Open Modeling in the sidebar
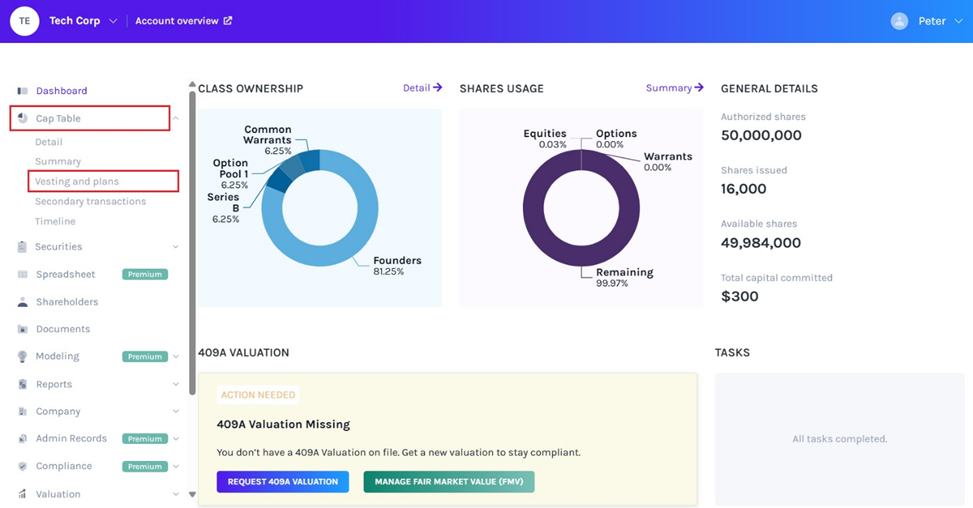973x508 pixels. point(57,356)
